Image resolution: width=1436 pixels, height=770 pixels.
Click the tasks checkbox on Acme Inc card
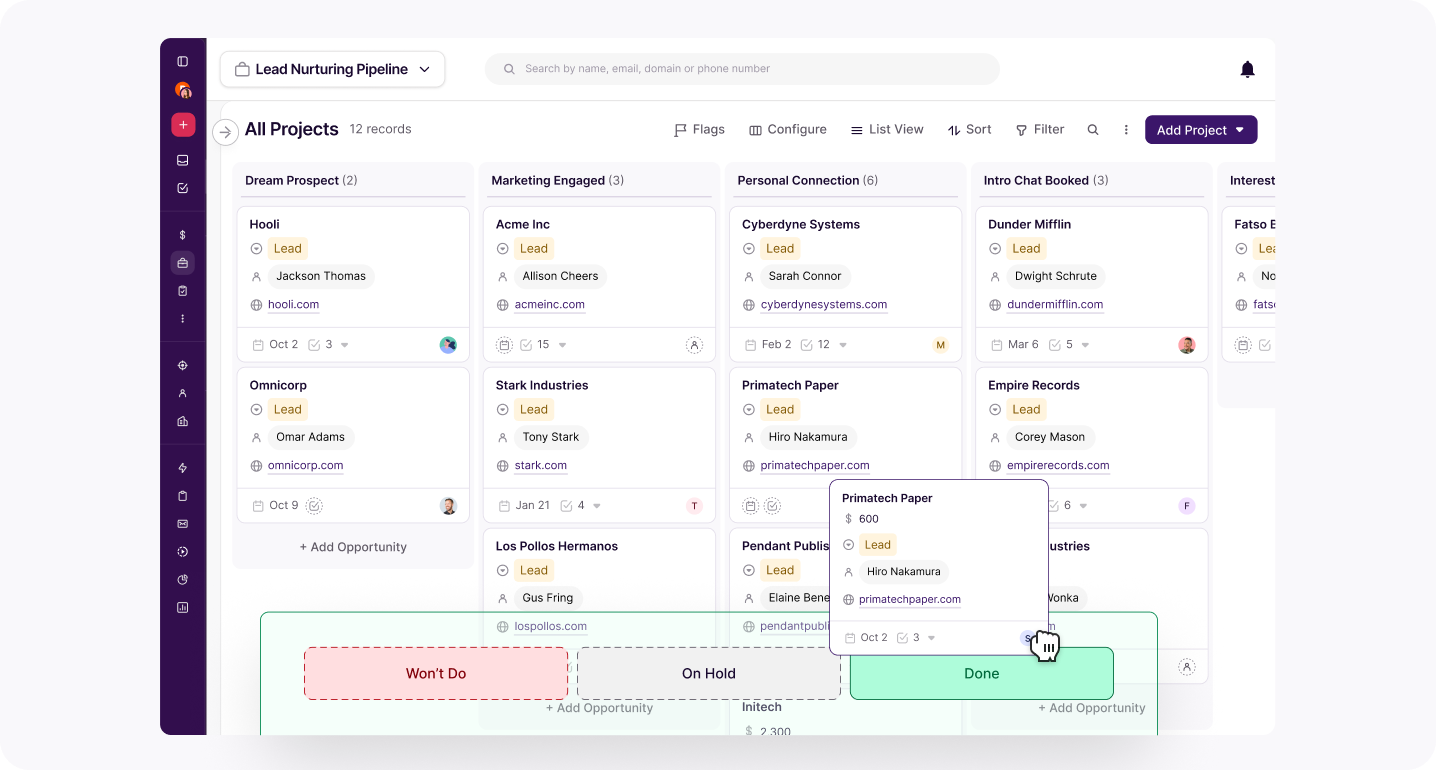tap(526, 345)
